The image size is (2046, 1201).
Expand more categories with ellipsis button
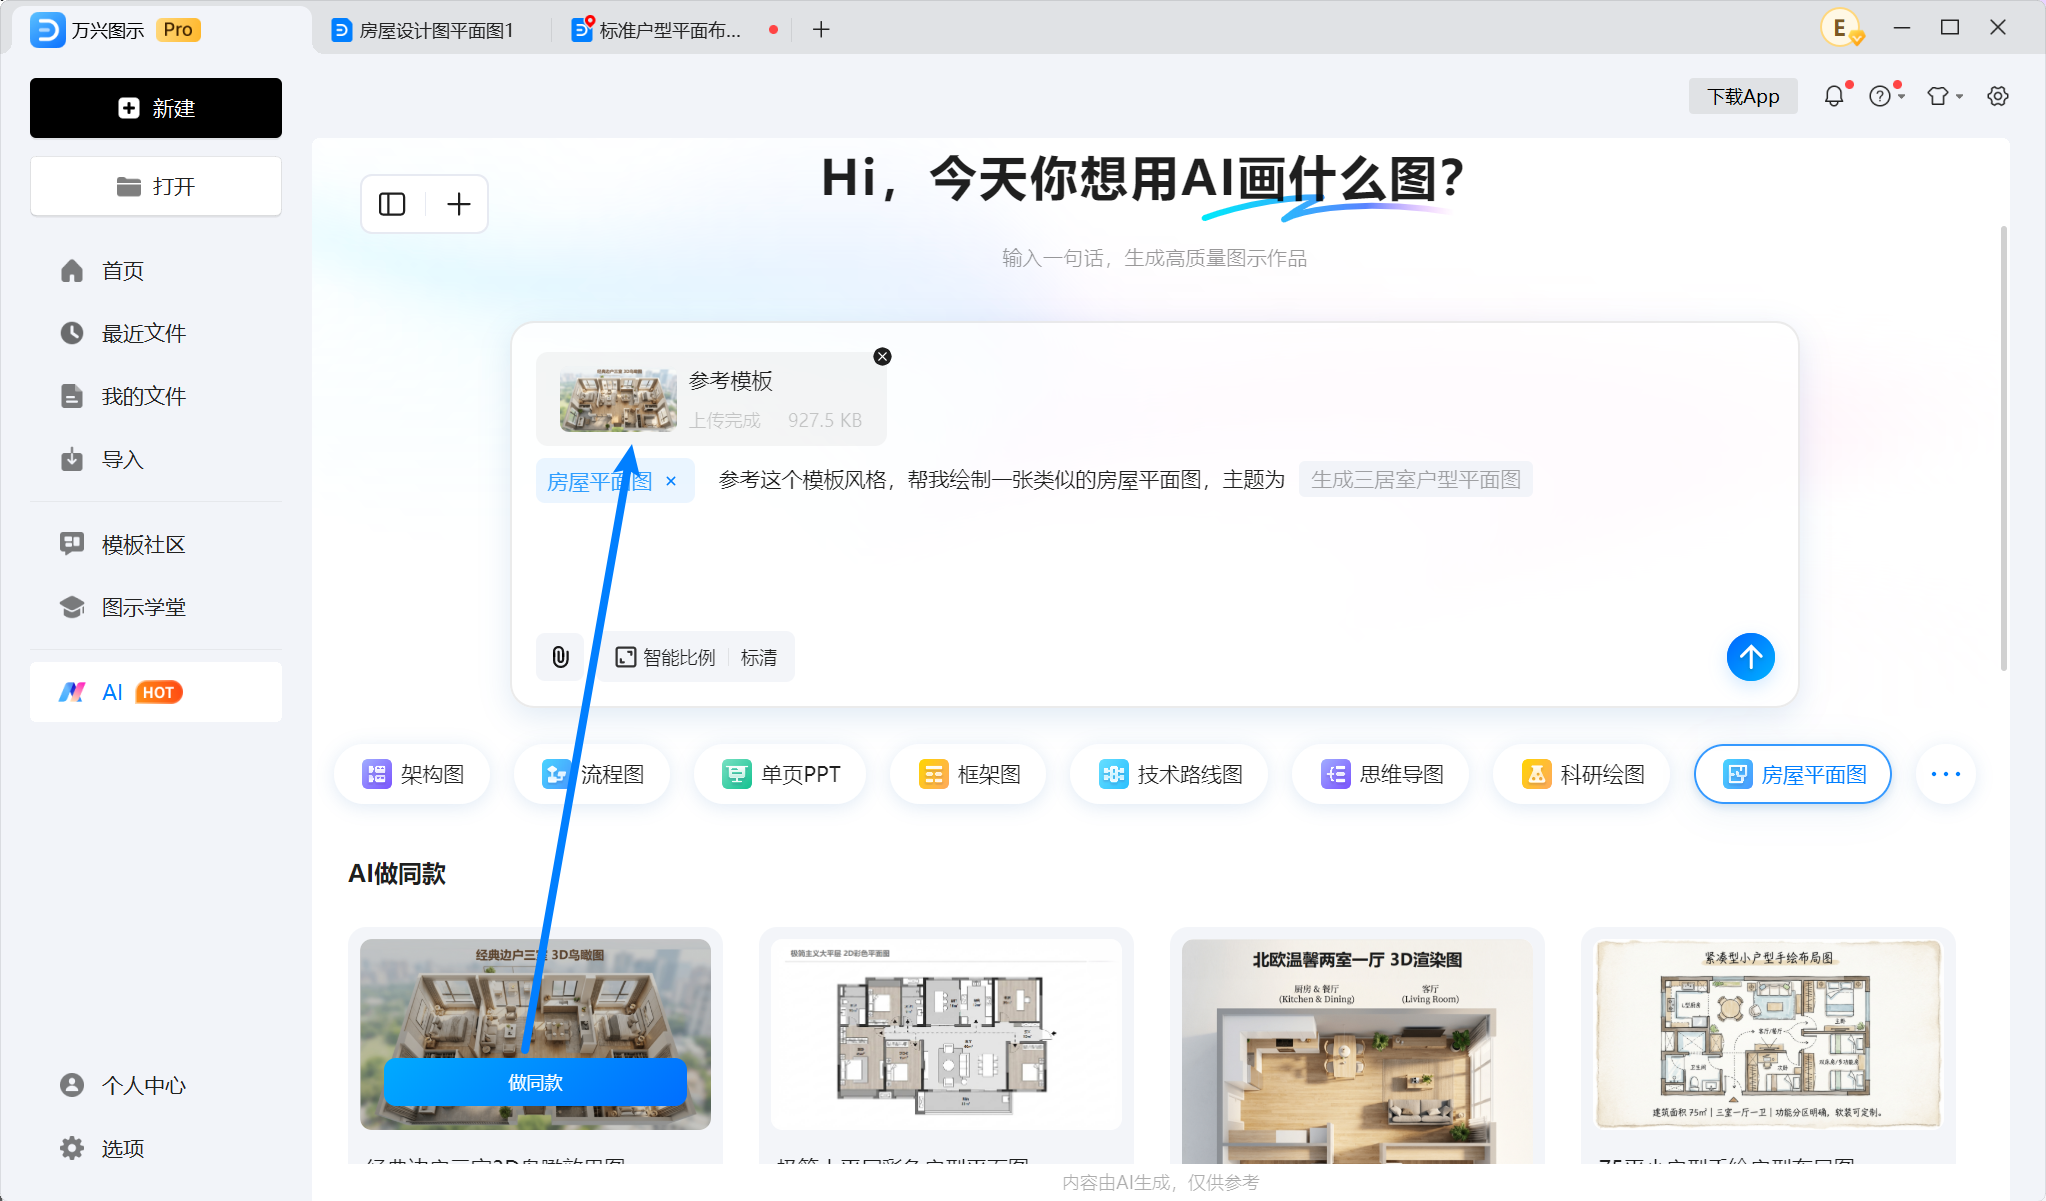click(x=1946, y=774)
